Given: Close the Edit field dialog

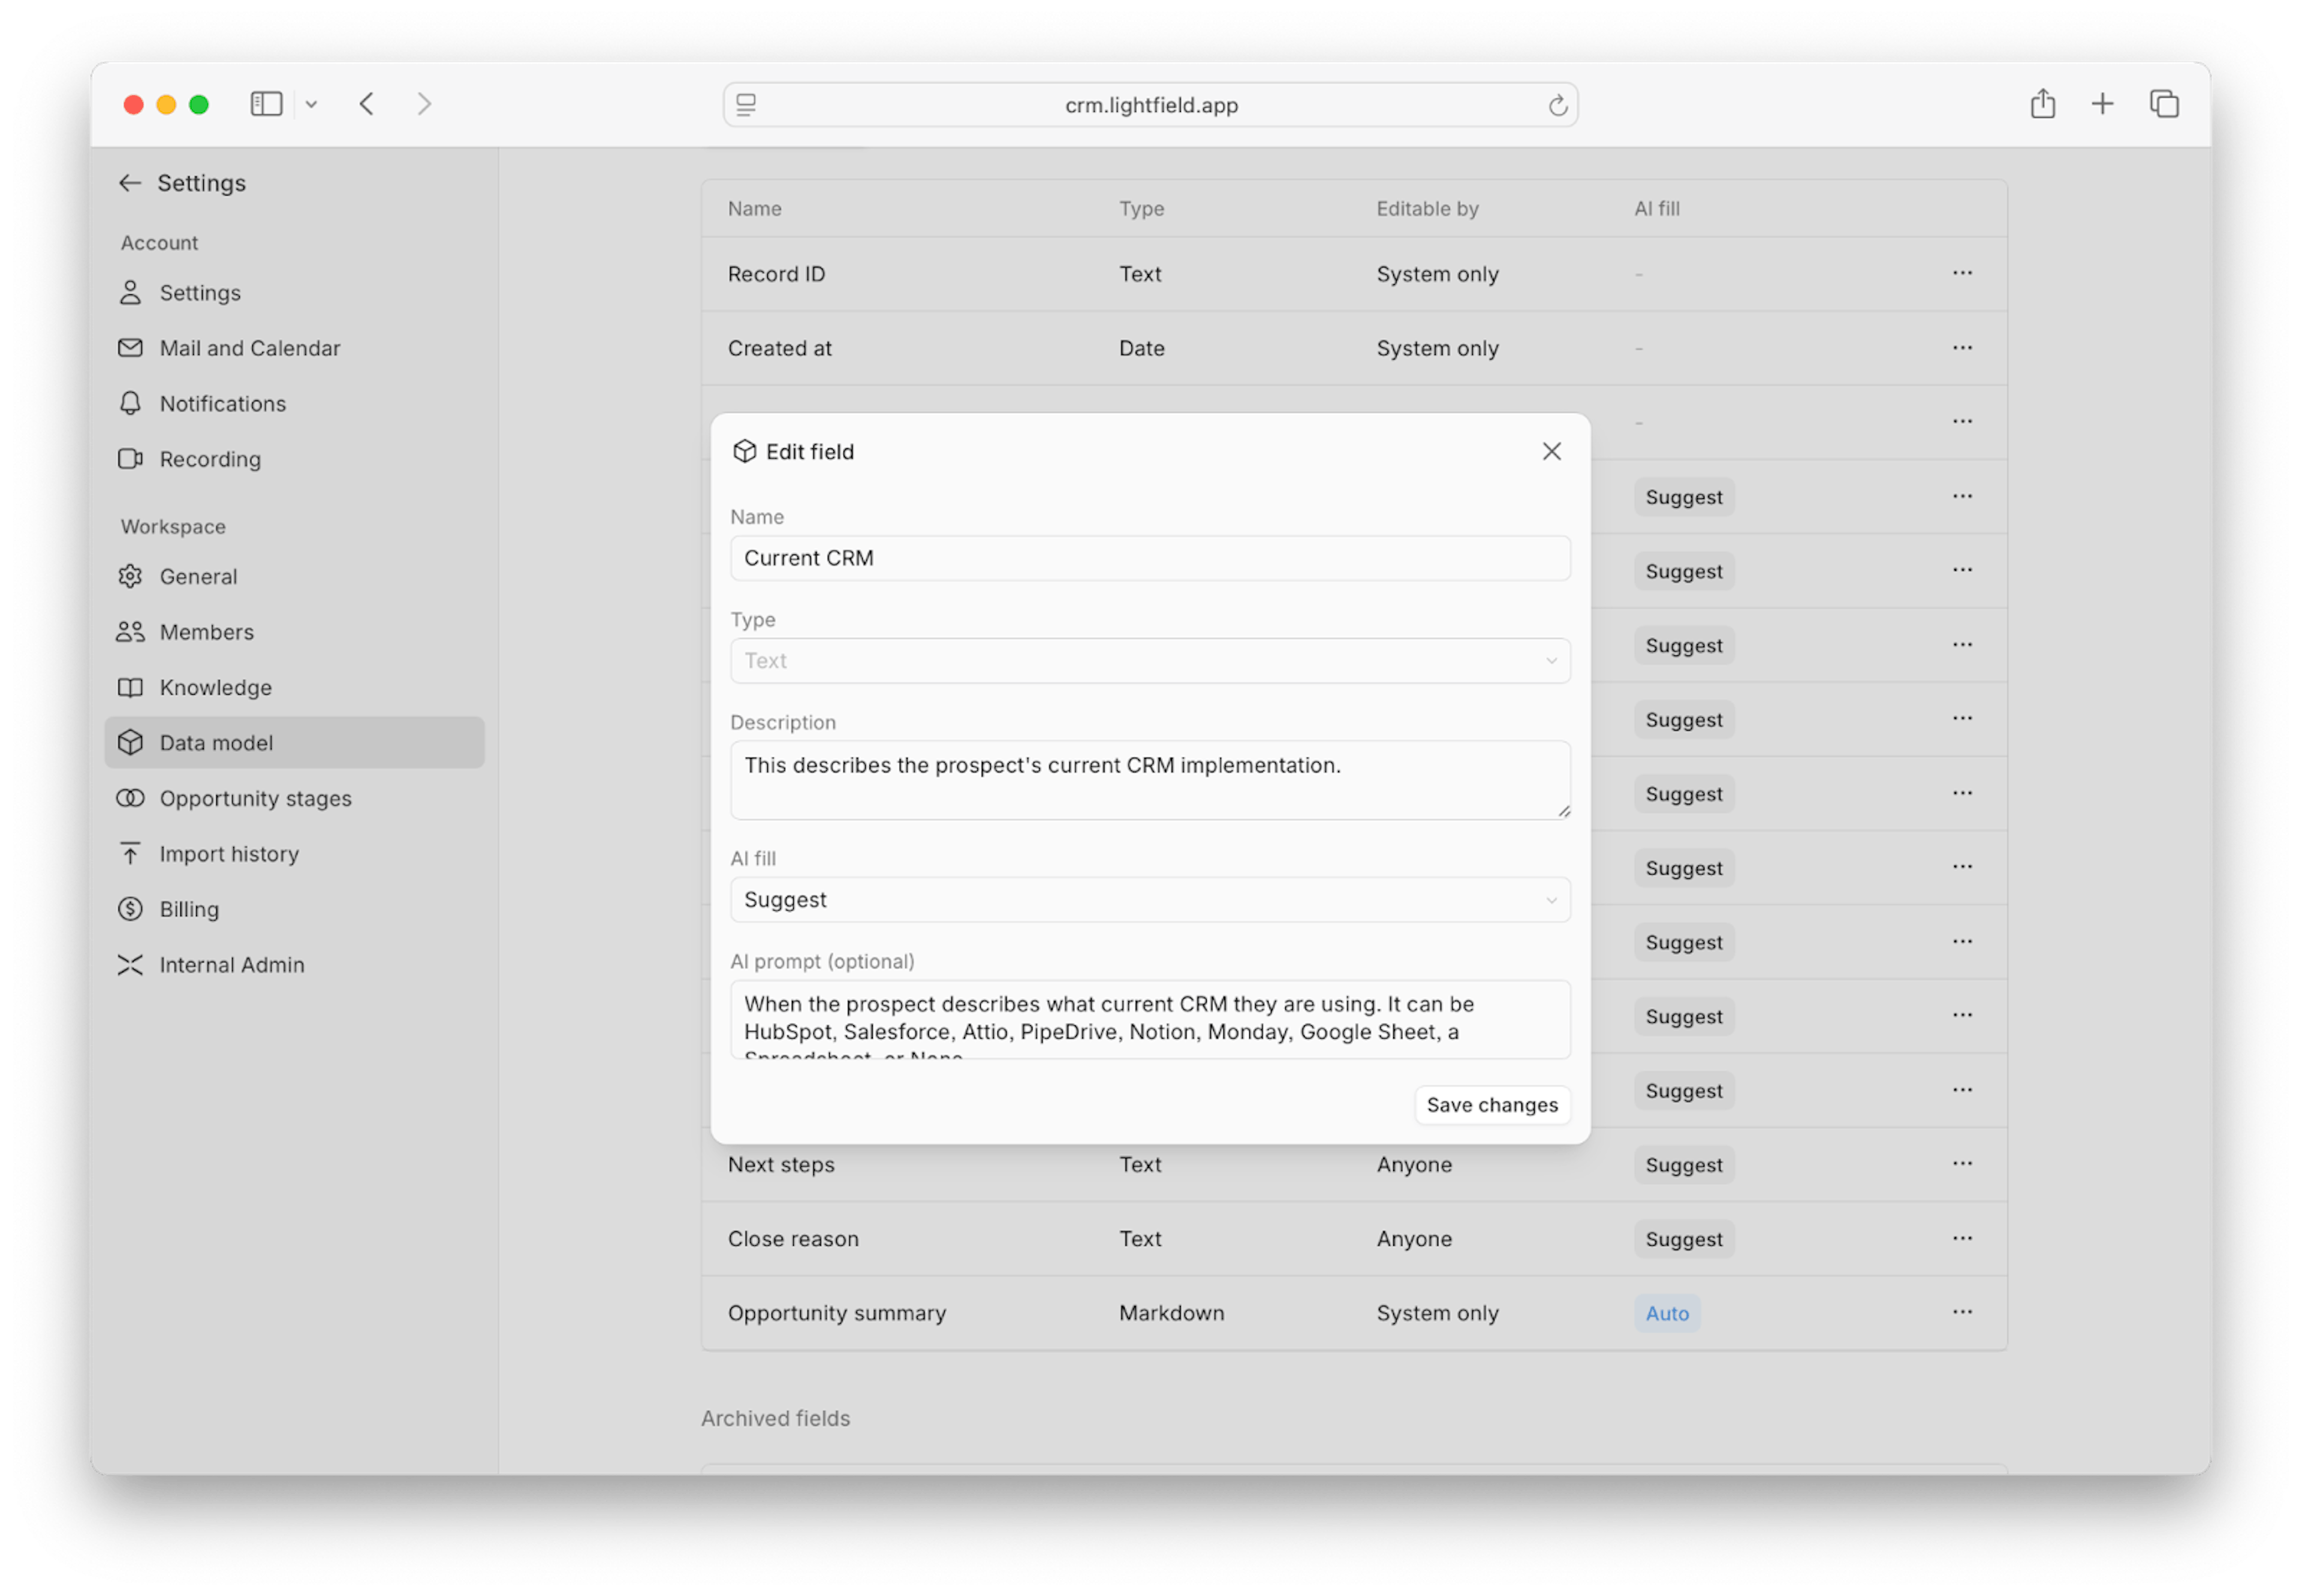Looking at the screenshot, I should (1551, 452).
